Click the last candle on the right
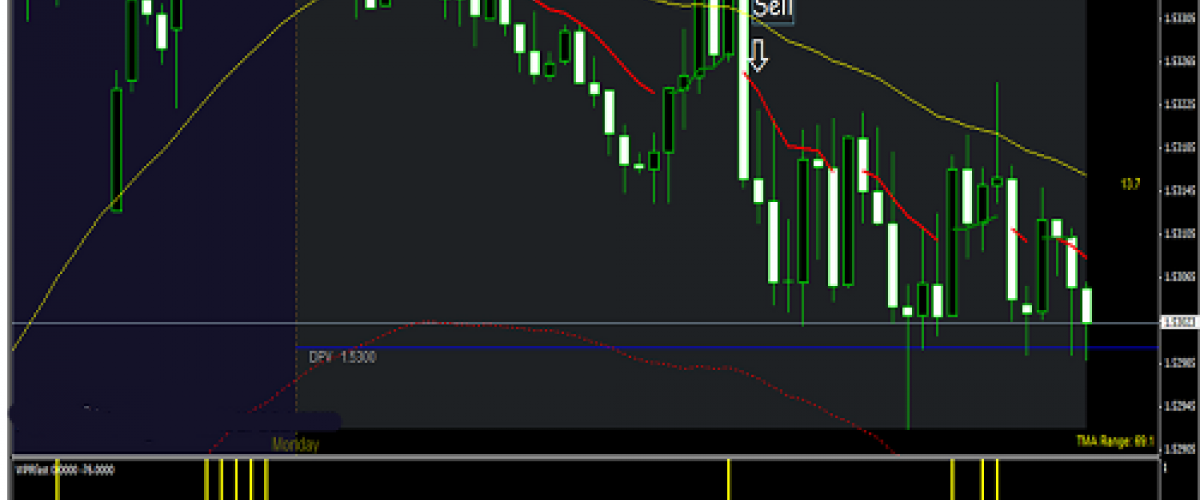This screenshot has width=1200, height=500. [x=1087, y=305]
